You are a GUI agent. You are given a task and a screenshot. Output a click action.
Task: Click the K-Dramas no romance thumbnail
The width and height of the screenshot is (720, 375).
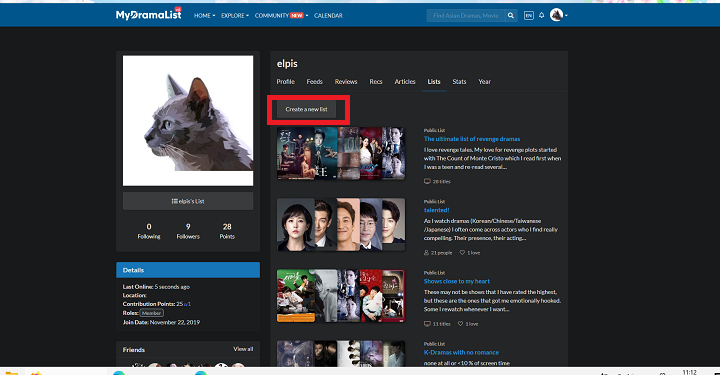[341, 353]
